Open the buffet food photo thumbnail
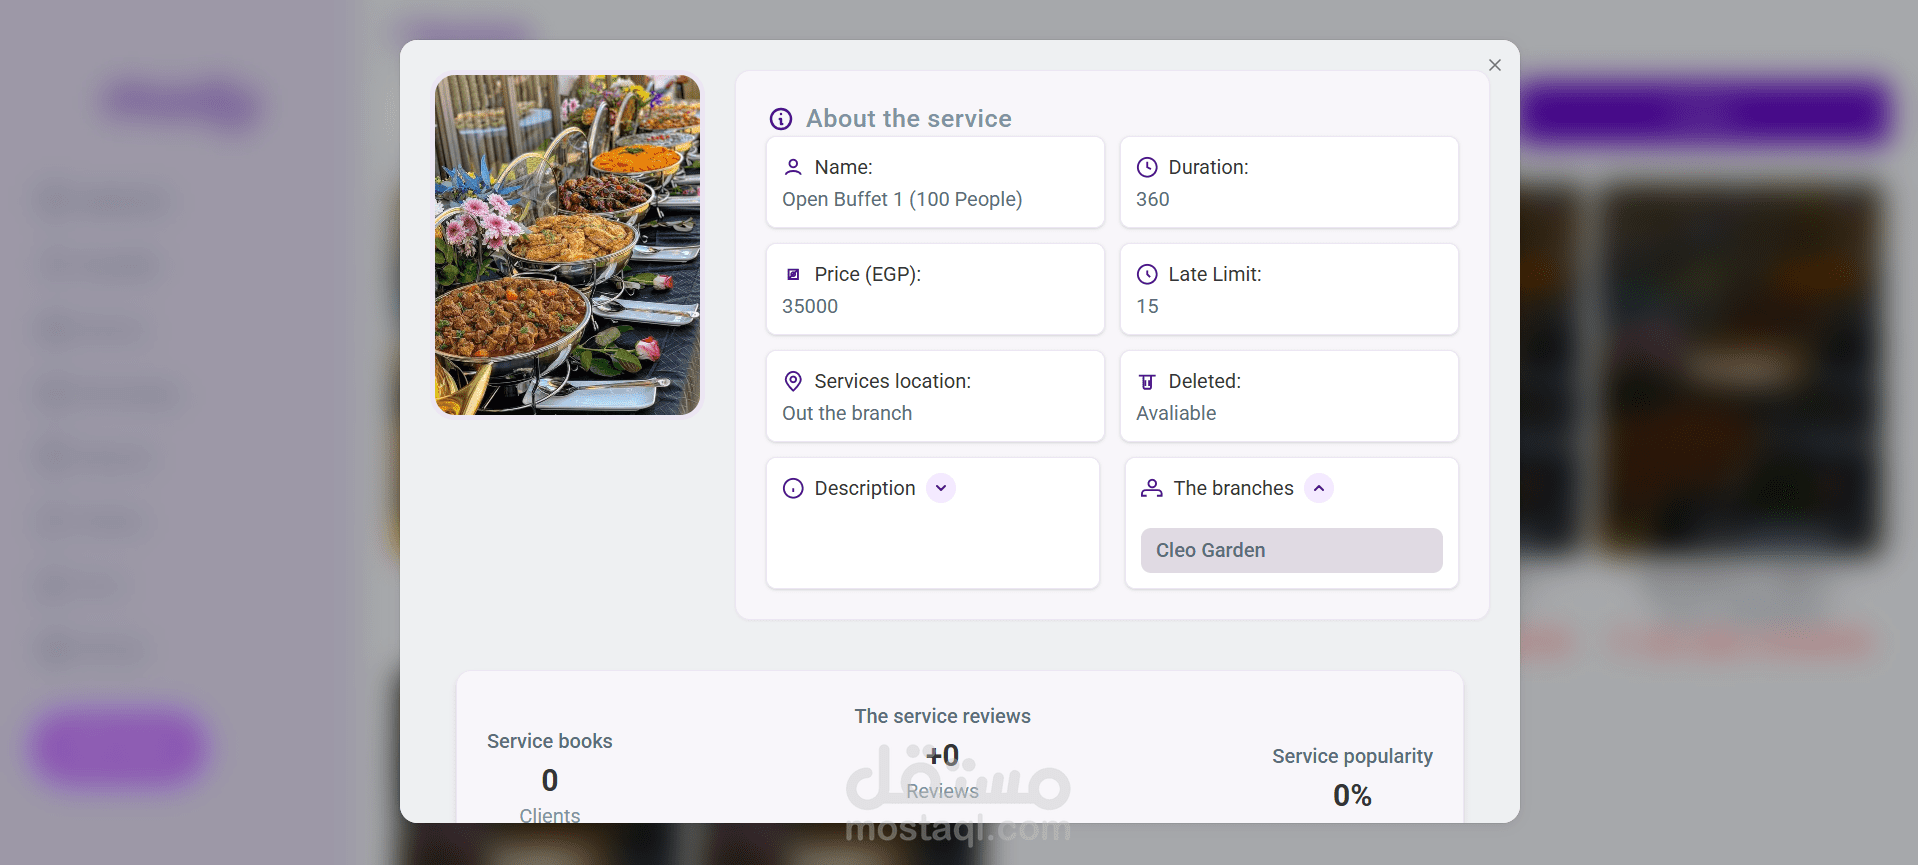This screenshot has width=1918, height=865. tap(567, 245)
